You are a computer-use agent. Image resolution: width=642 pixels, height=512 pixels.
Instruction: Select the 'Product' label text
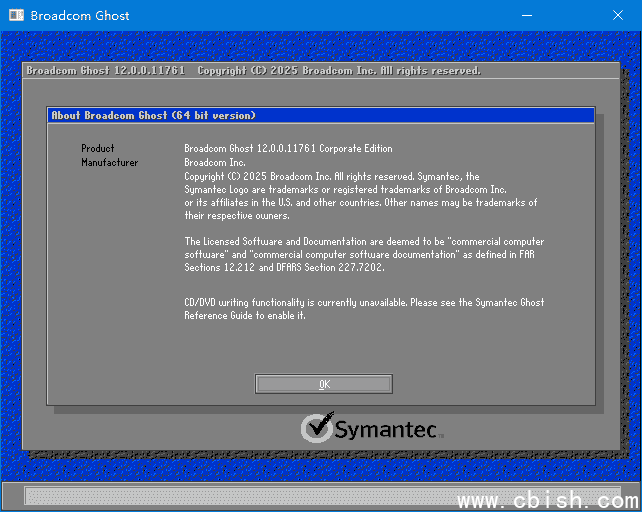tap(97, 148)
